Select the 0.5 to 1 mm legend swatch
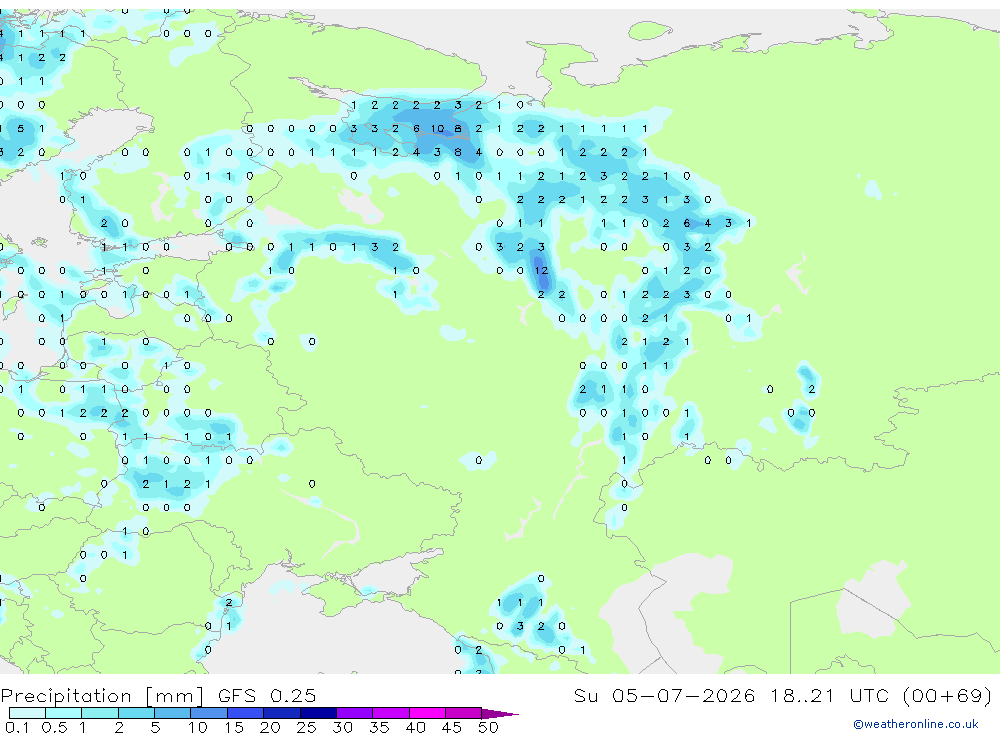The height and width of the screenshot is (733, 1000). 64,713
